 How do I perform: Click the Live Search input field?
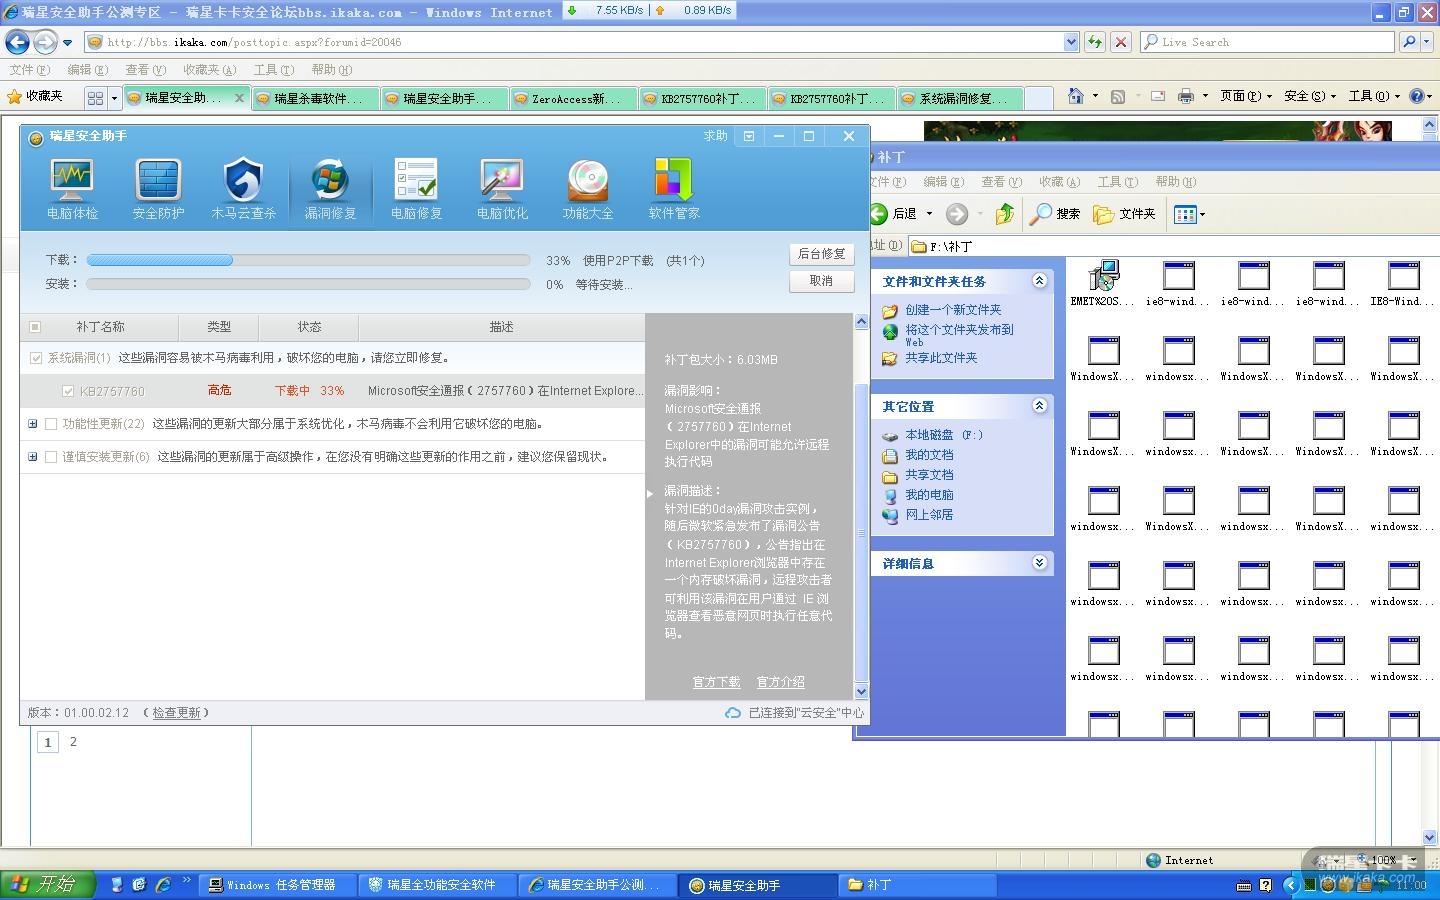coord(1267,42)
